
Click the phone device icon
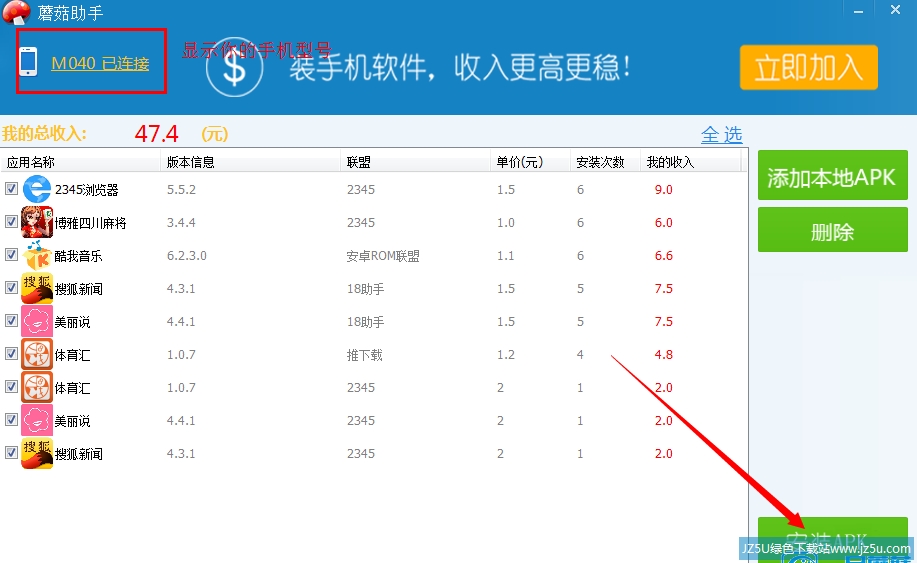tap(28, 61)
